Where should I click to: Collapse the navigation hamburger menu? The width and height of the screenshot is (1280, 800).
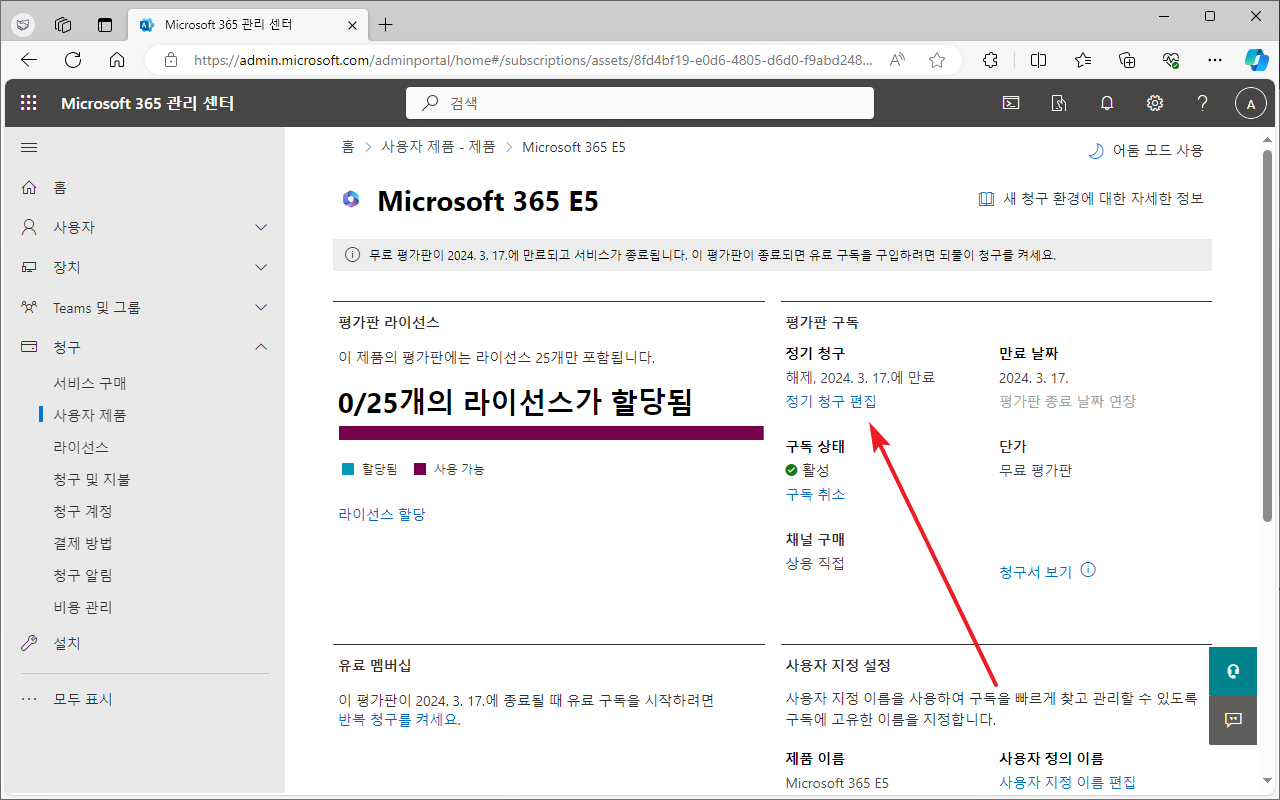tap(29, 147)
